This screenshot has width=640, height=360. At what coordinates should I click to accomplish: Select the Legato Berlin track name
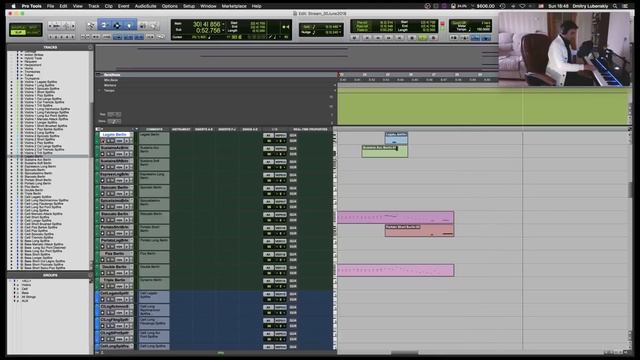115,135
